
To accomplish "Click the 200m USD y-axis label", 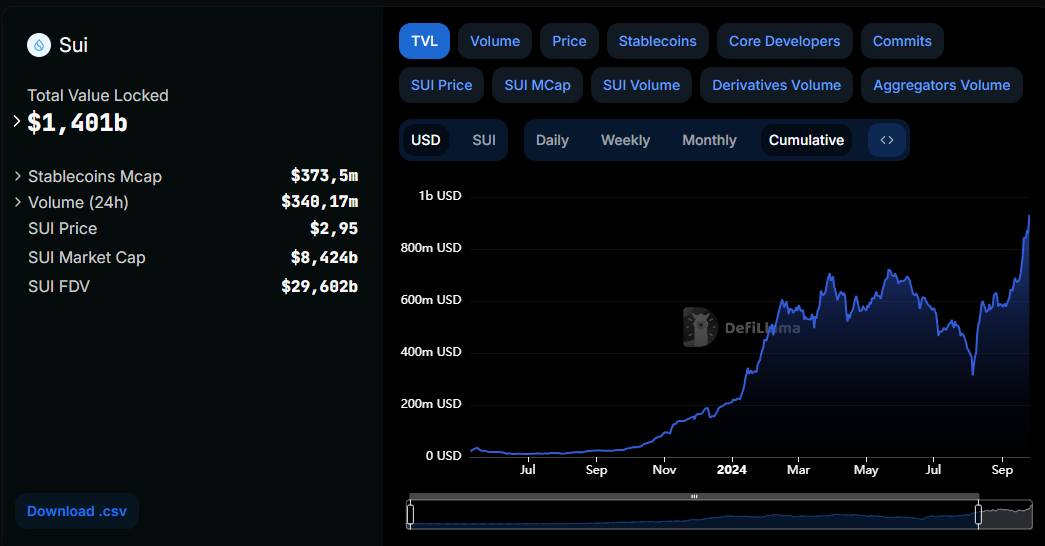I will click(x=431, y=404).
